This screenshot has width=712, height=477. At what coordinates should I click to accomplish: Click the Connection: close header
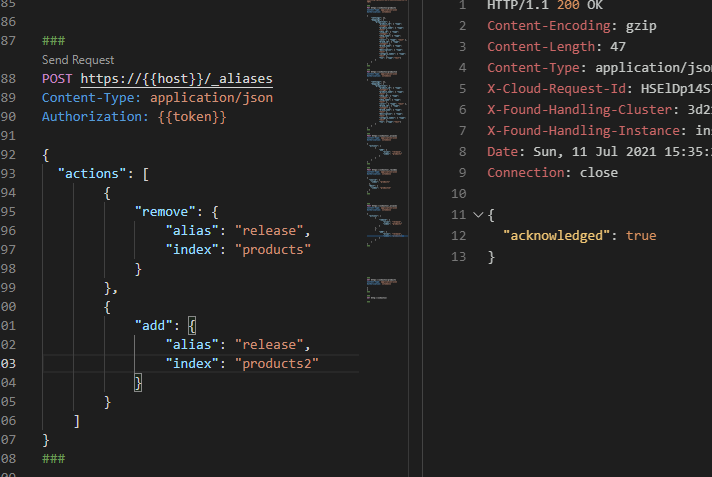[x=552, y=173]
